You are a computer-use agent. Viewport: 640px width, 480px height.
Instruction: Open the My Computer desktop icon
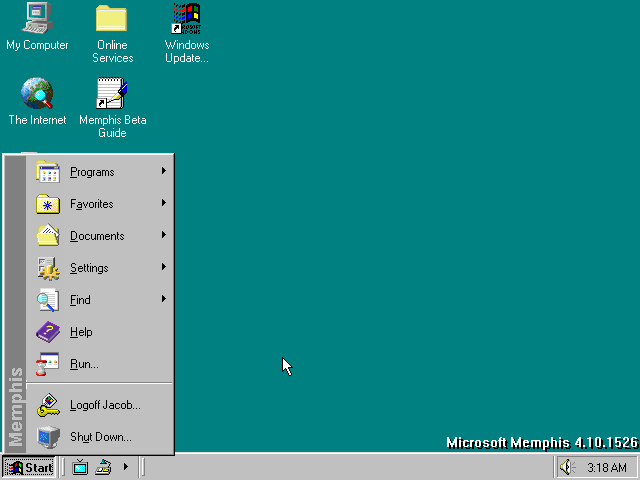pos(37,19)
